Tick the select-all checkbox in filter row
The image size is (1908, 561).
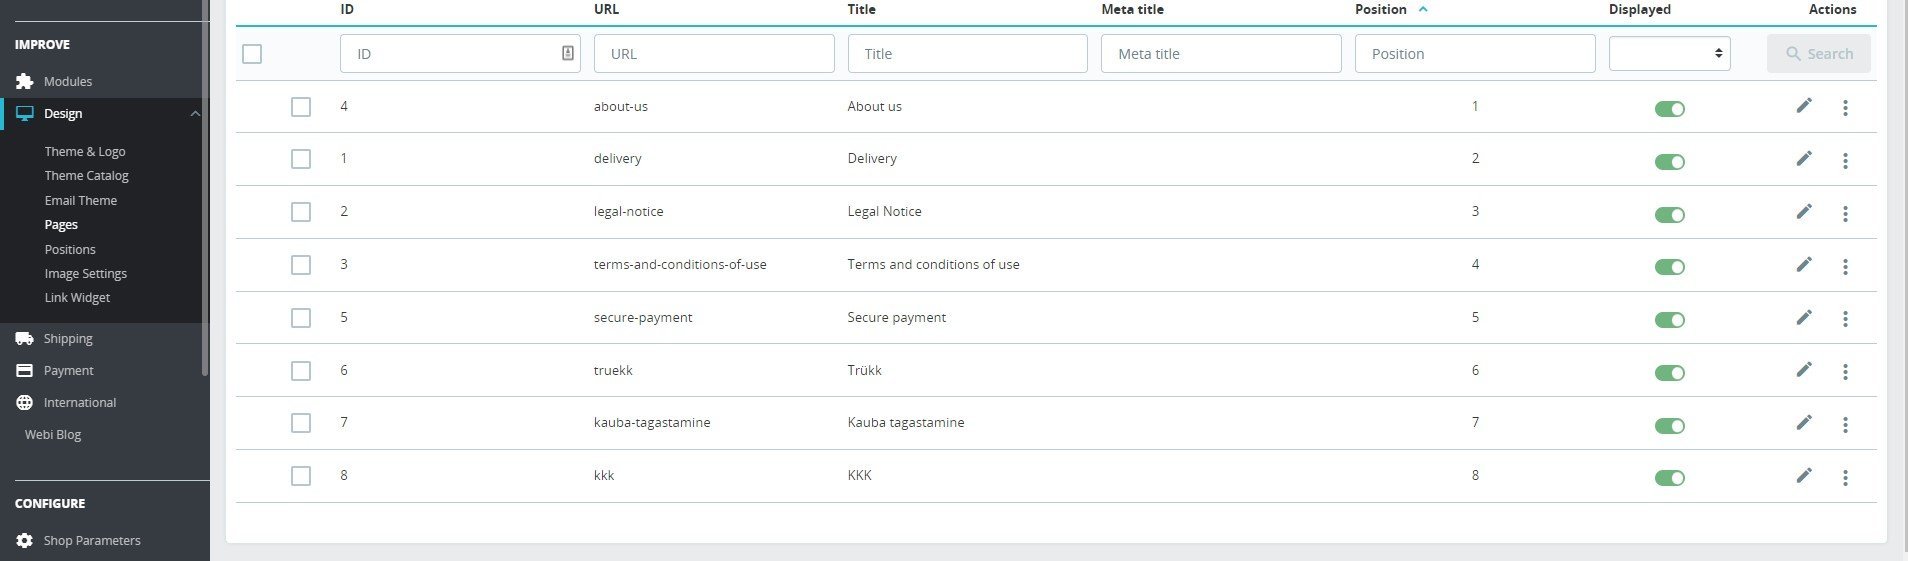tap(252, 54)
